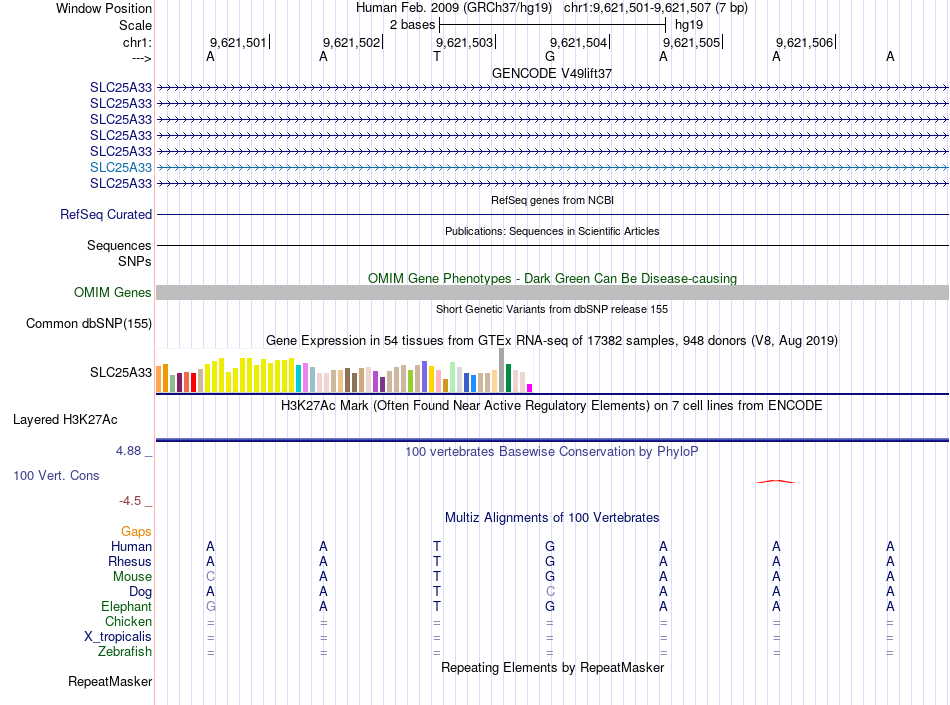Click the RepeatMasker track label
The width and height of the screenshot is (950, 705).
(x=110, y=681)
